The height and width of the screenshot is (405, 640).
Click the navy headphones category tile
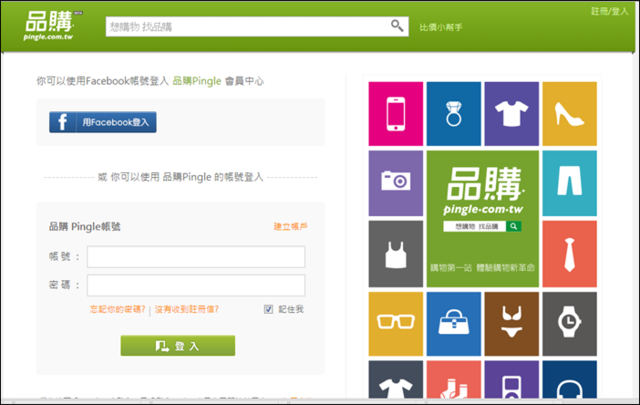569,379
